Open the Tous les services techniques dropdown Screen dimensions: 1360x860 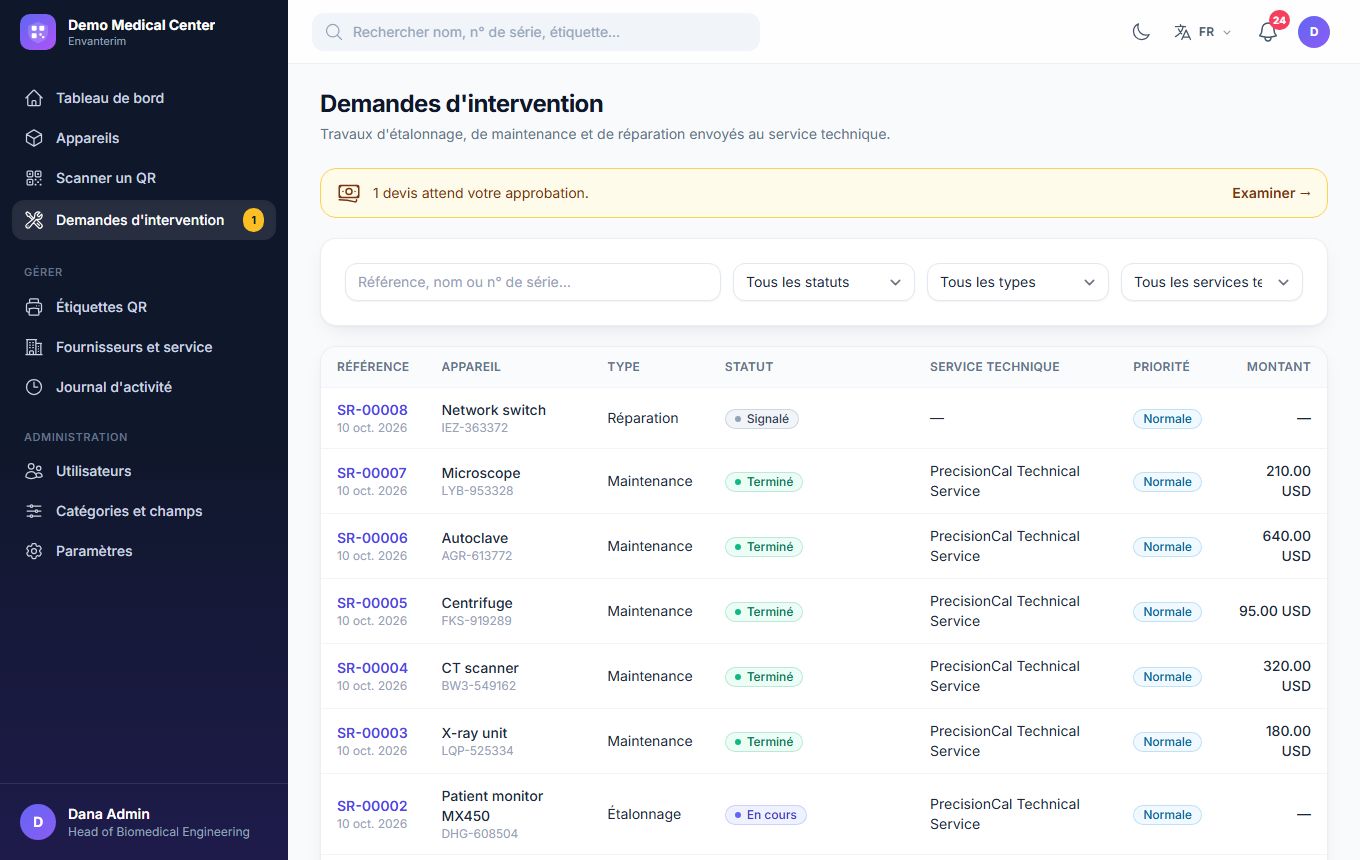(1212, 282)
